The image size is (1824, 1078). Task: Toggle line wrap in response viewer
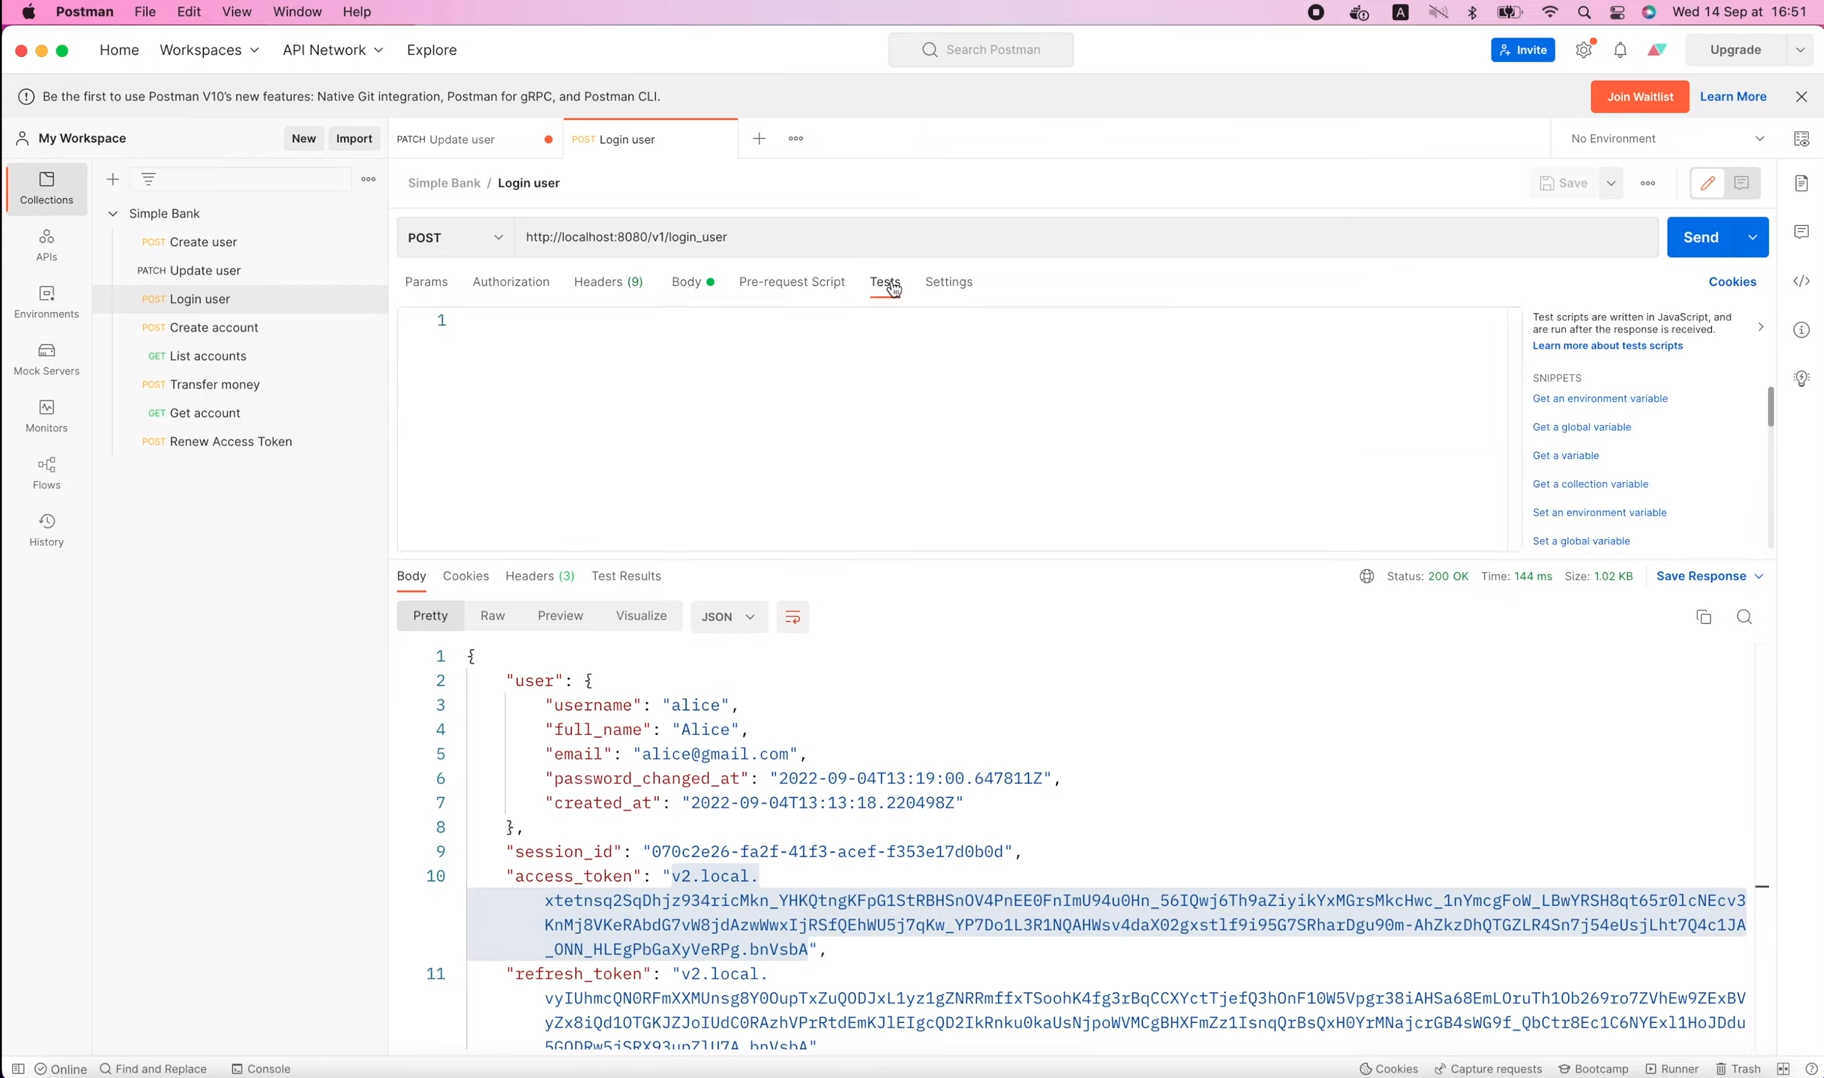click(x=792, y=617)
